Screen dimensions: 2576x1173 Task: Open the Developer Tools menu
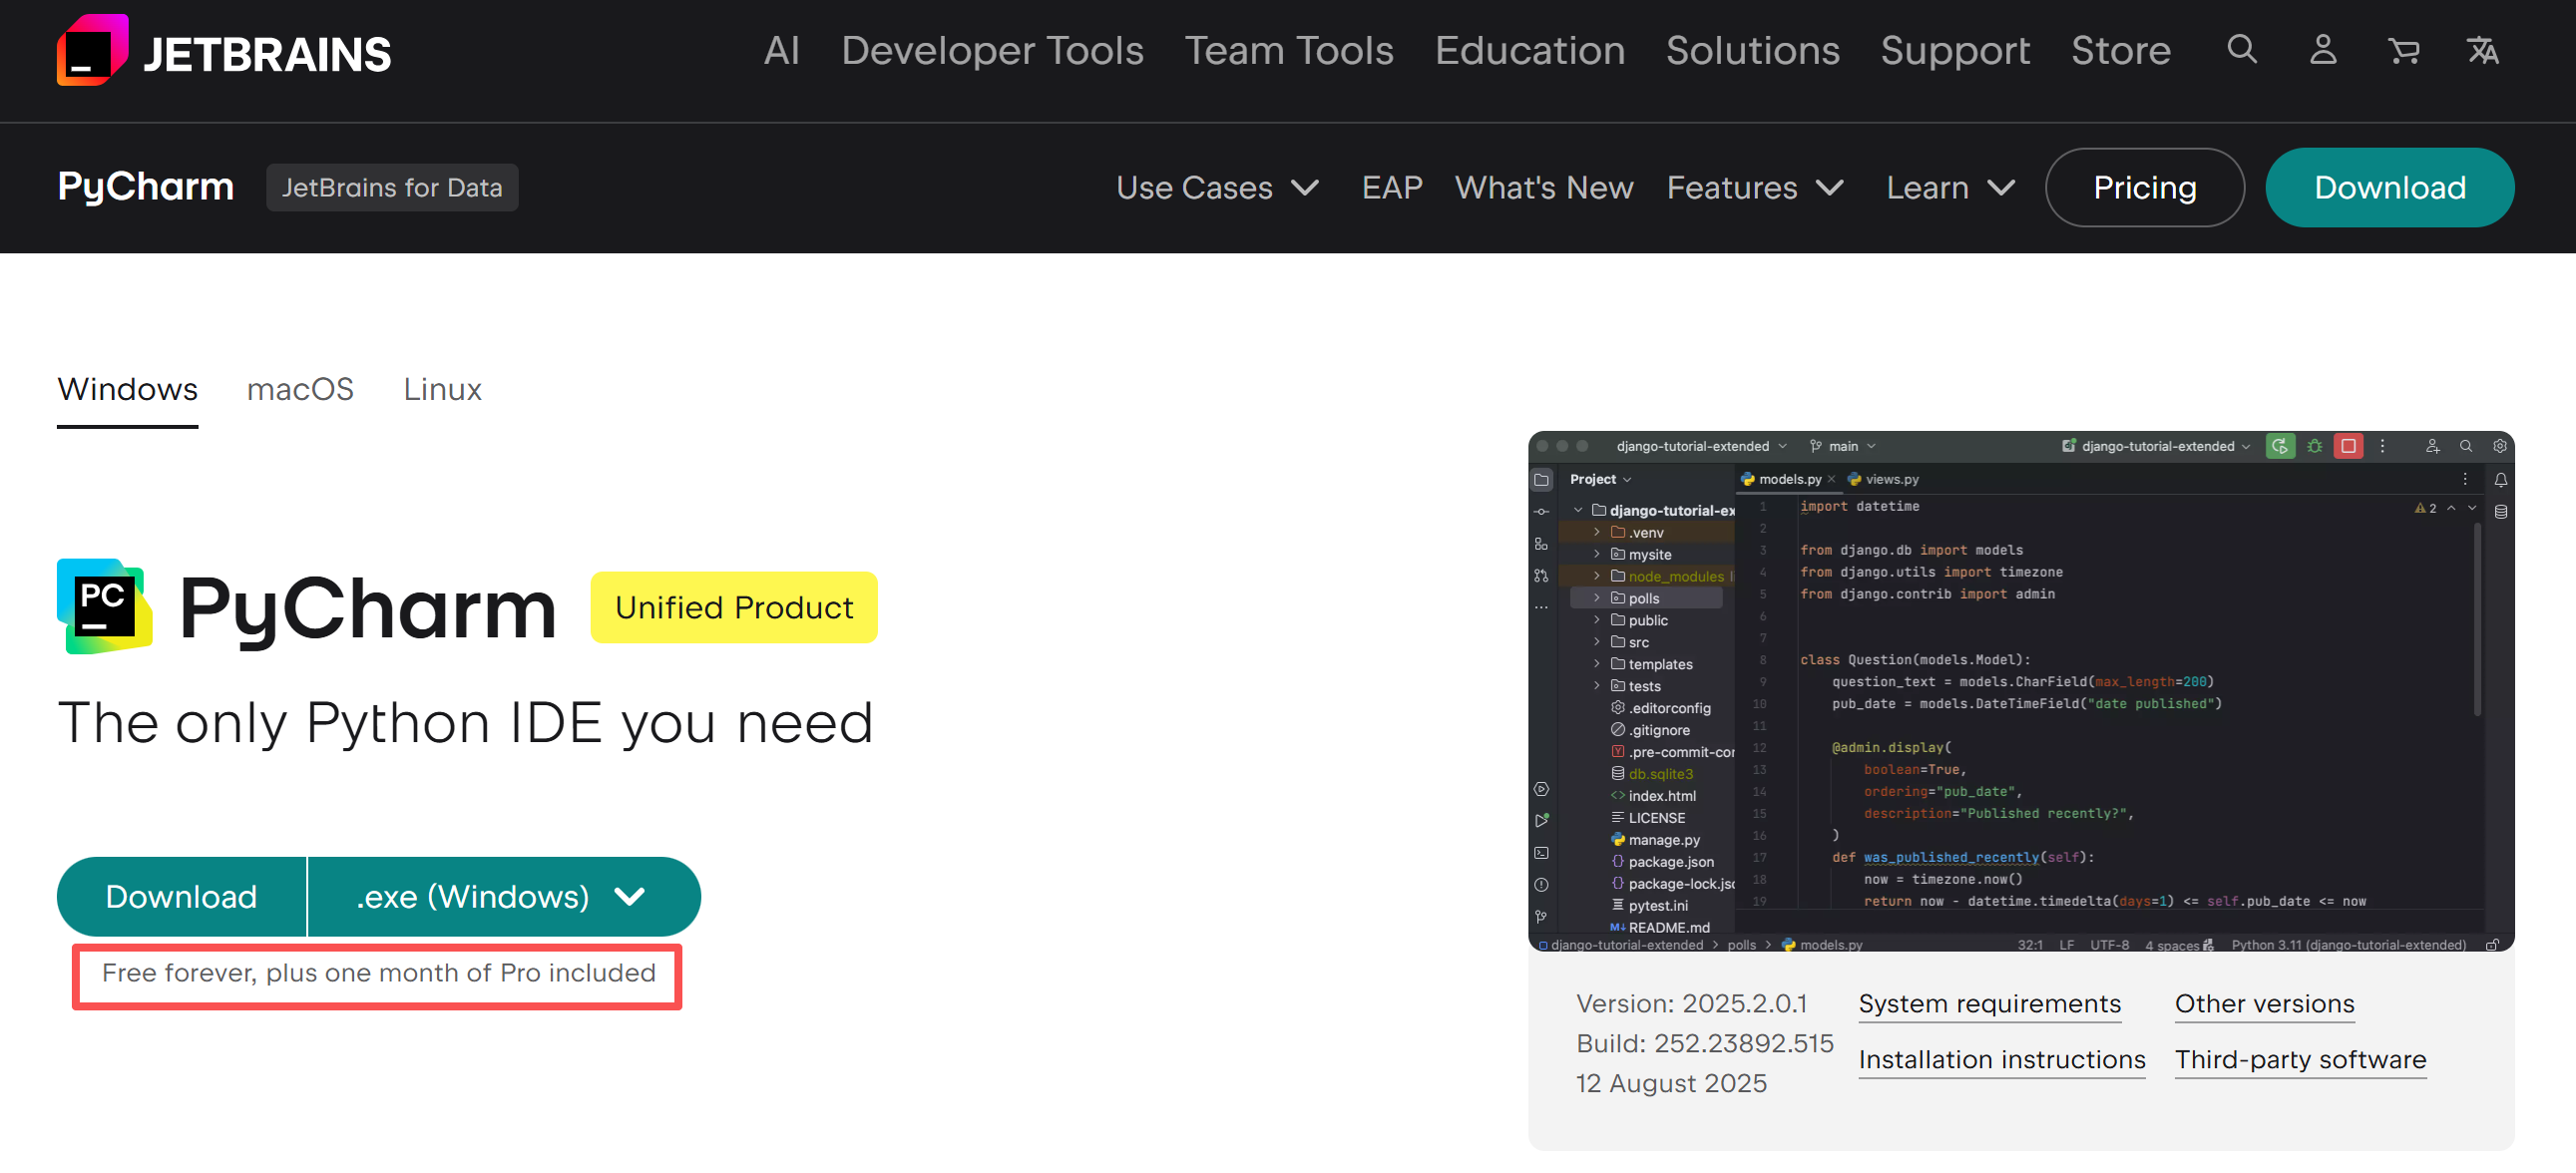point(992,50)
